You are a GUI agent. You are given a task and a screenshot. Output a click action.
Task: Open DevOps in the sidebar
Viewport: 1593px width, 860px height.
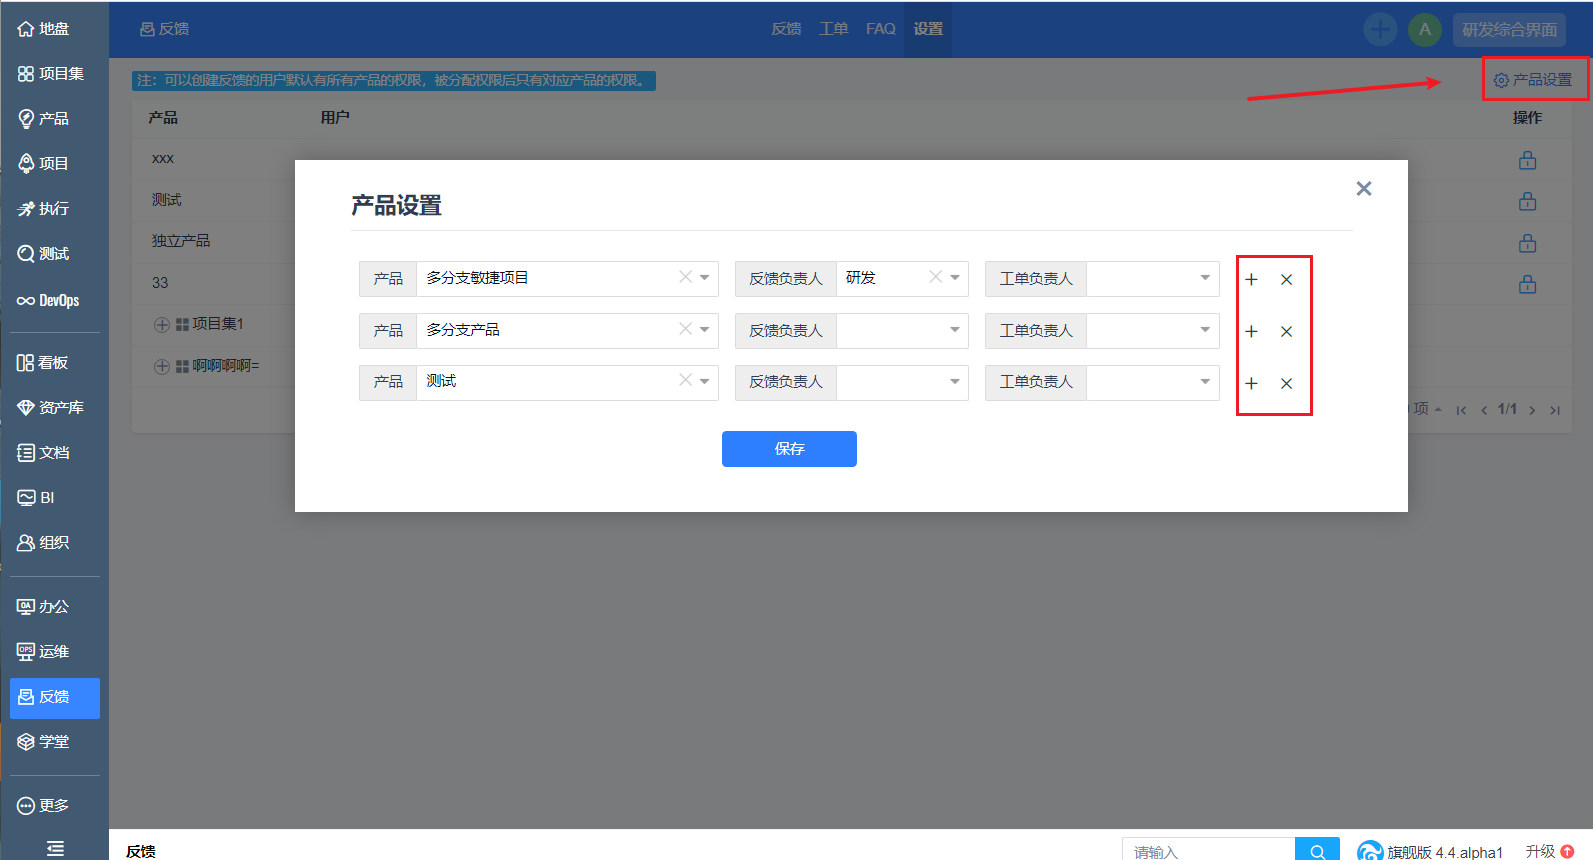[x=48, y=300]
